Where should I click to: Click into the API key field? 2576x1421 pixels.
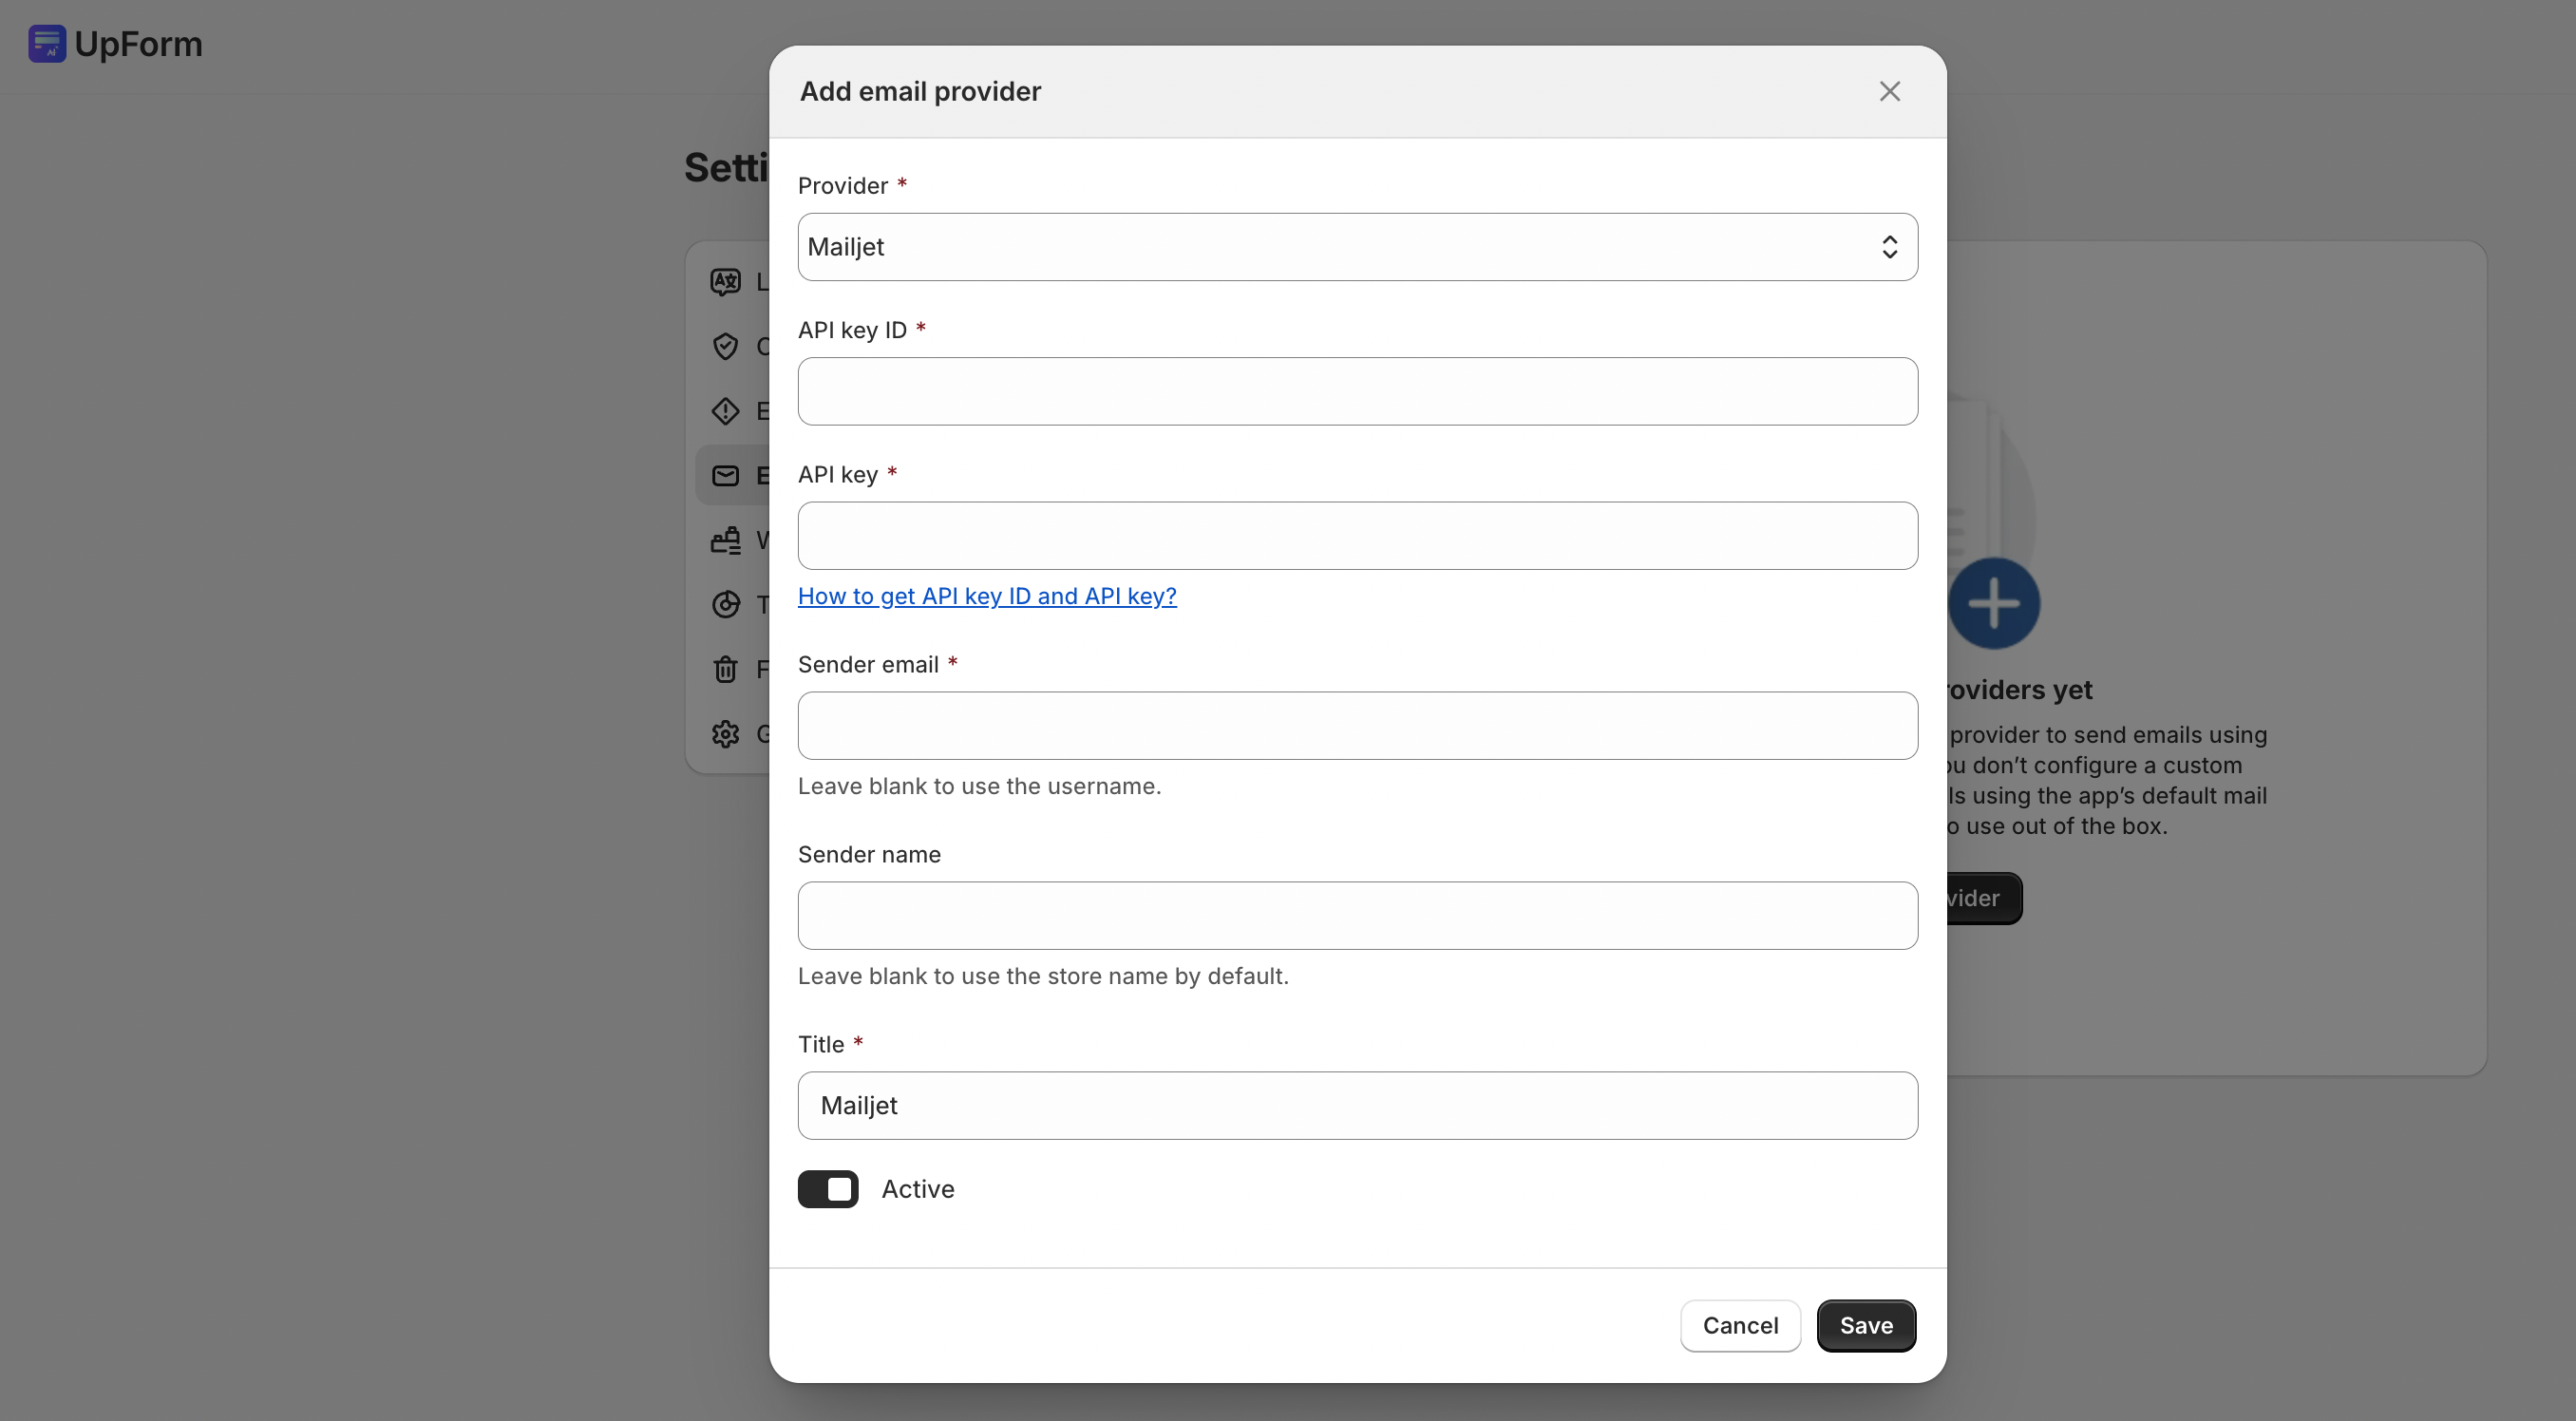(x=1357, y=536)
